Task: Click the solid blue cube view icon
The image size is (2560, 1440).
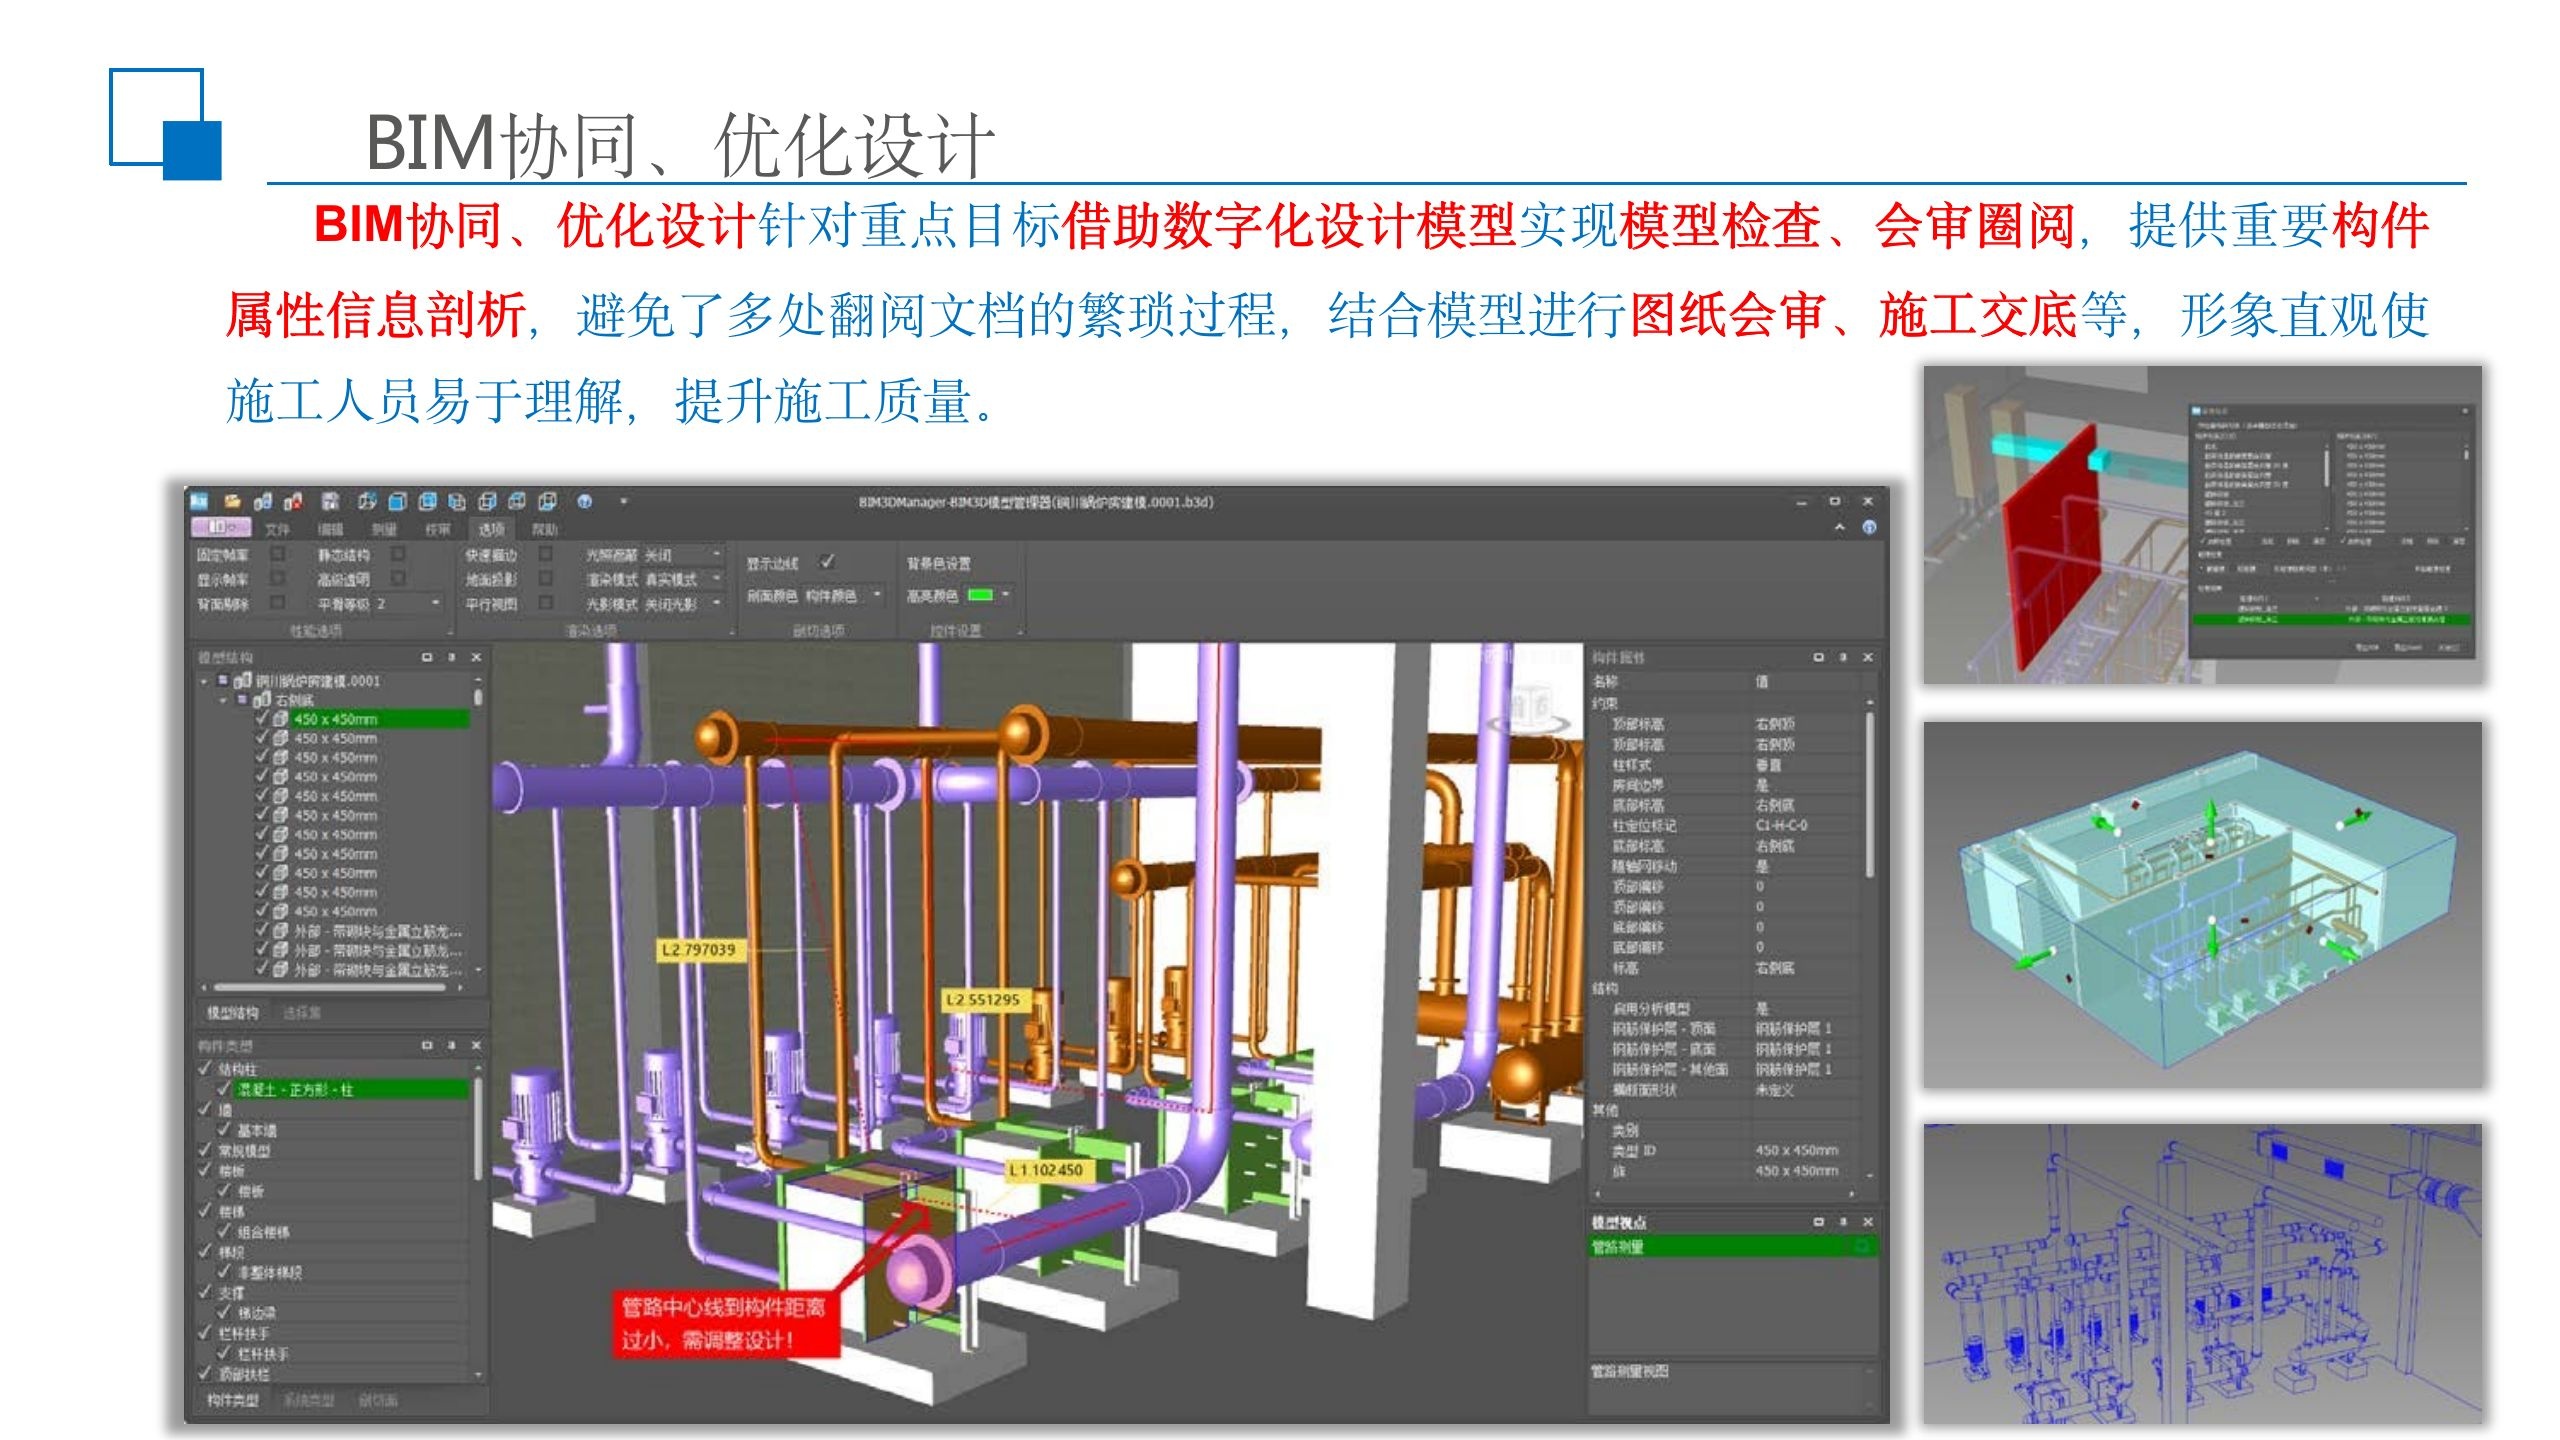Action: point(397,502)
